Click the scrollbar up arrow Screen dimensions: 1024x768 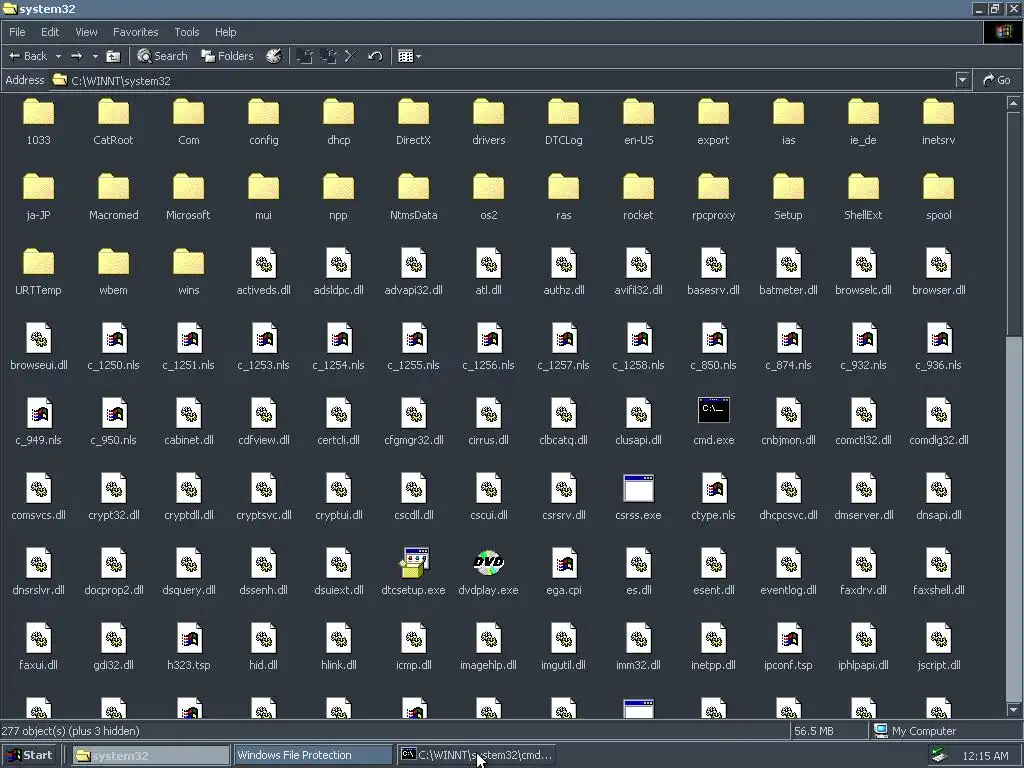pyautogui.click(x=1014, y=103)
